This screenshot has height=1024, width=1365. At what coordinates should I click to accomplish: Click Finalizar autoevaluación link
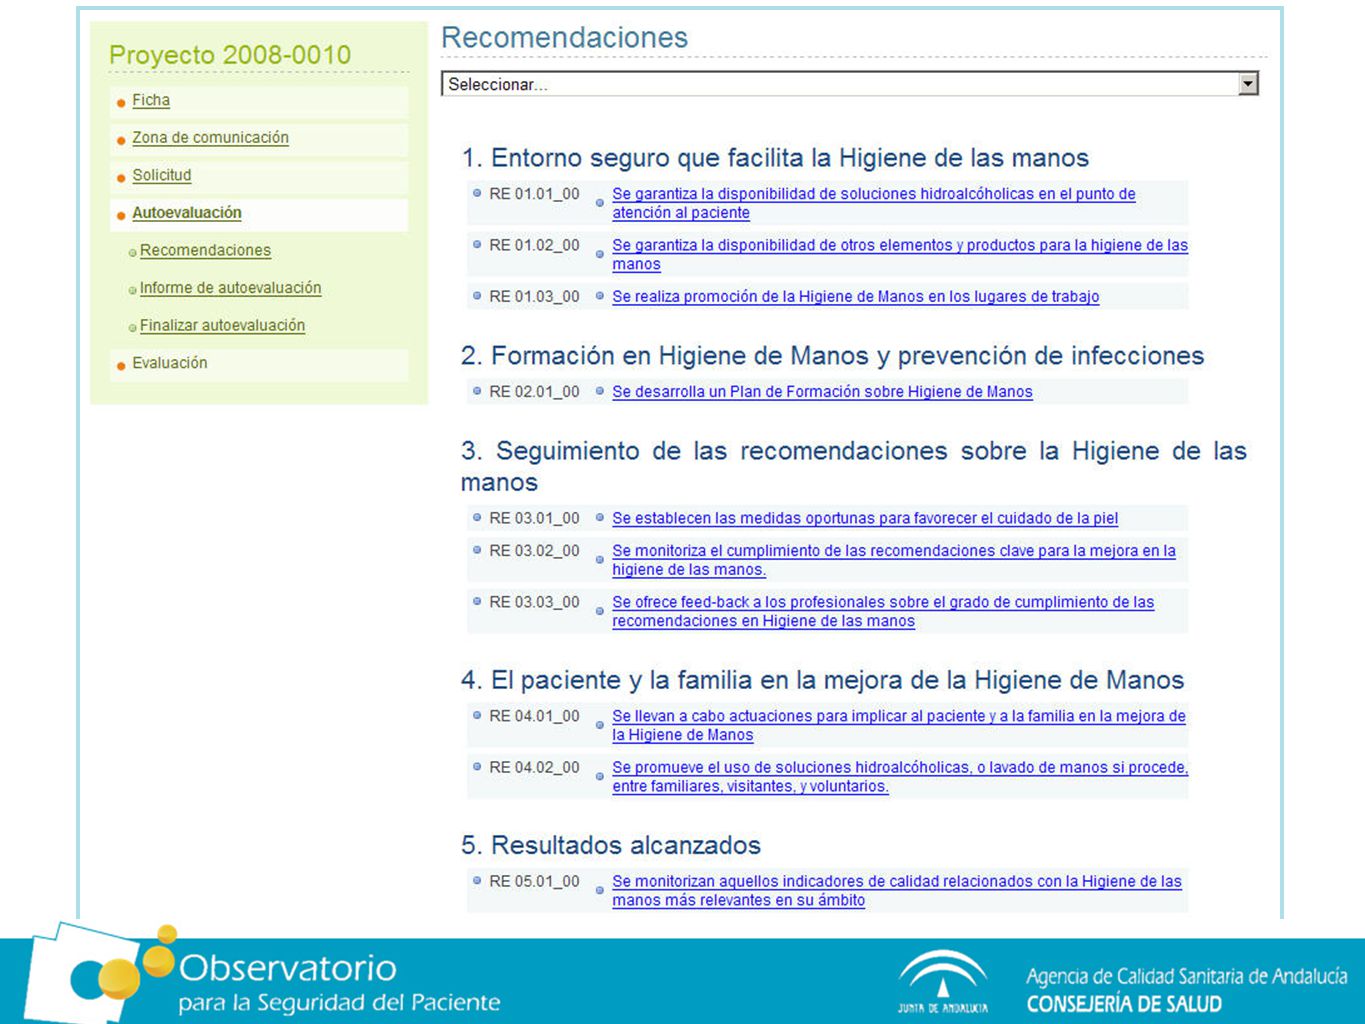point(222,325)
